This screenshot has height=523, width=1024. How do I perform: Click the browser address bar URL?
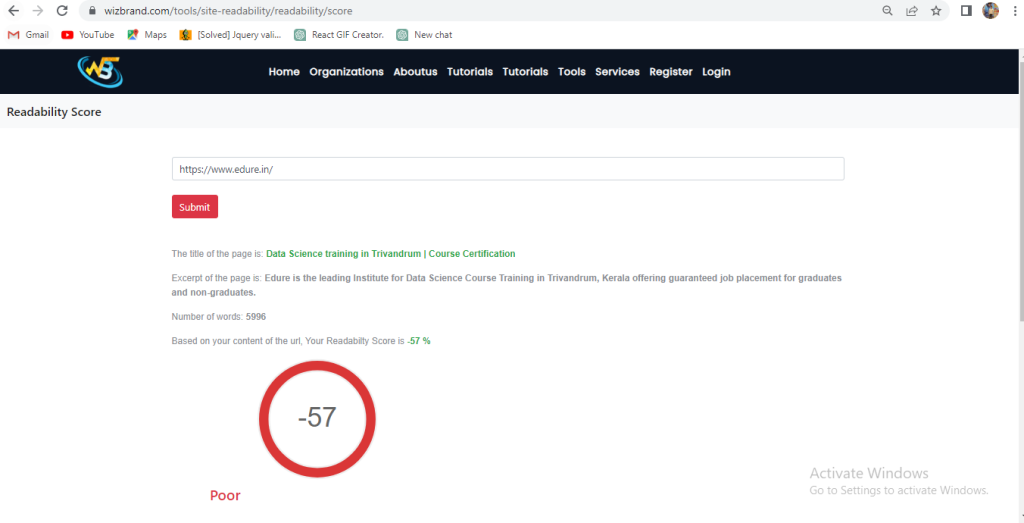coord(228,11)
